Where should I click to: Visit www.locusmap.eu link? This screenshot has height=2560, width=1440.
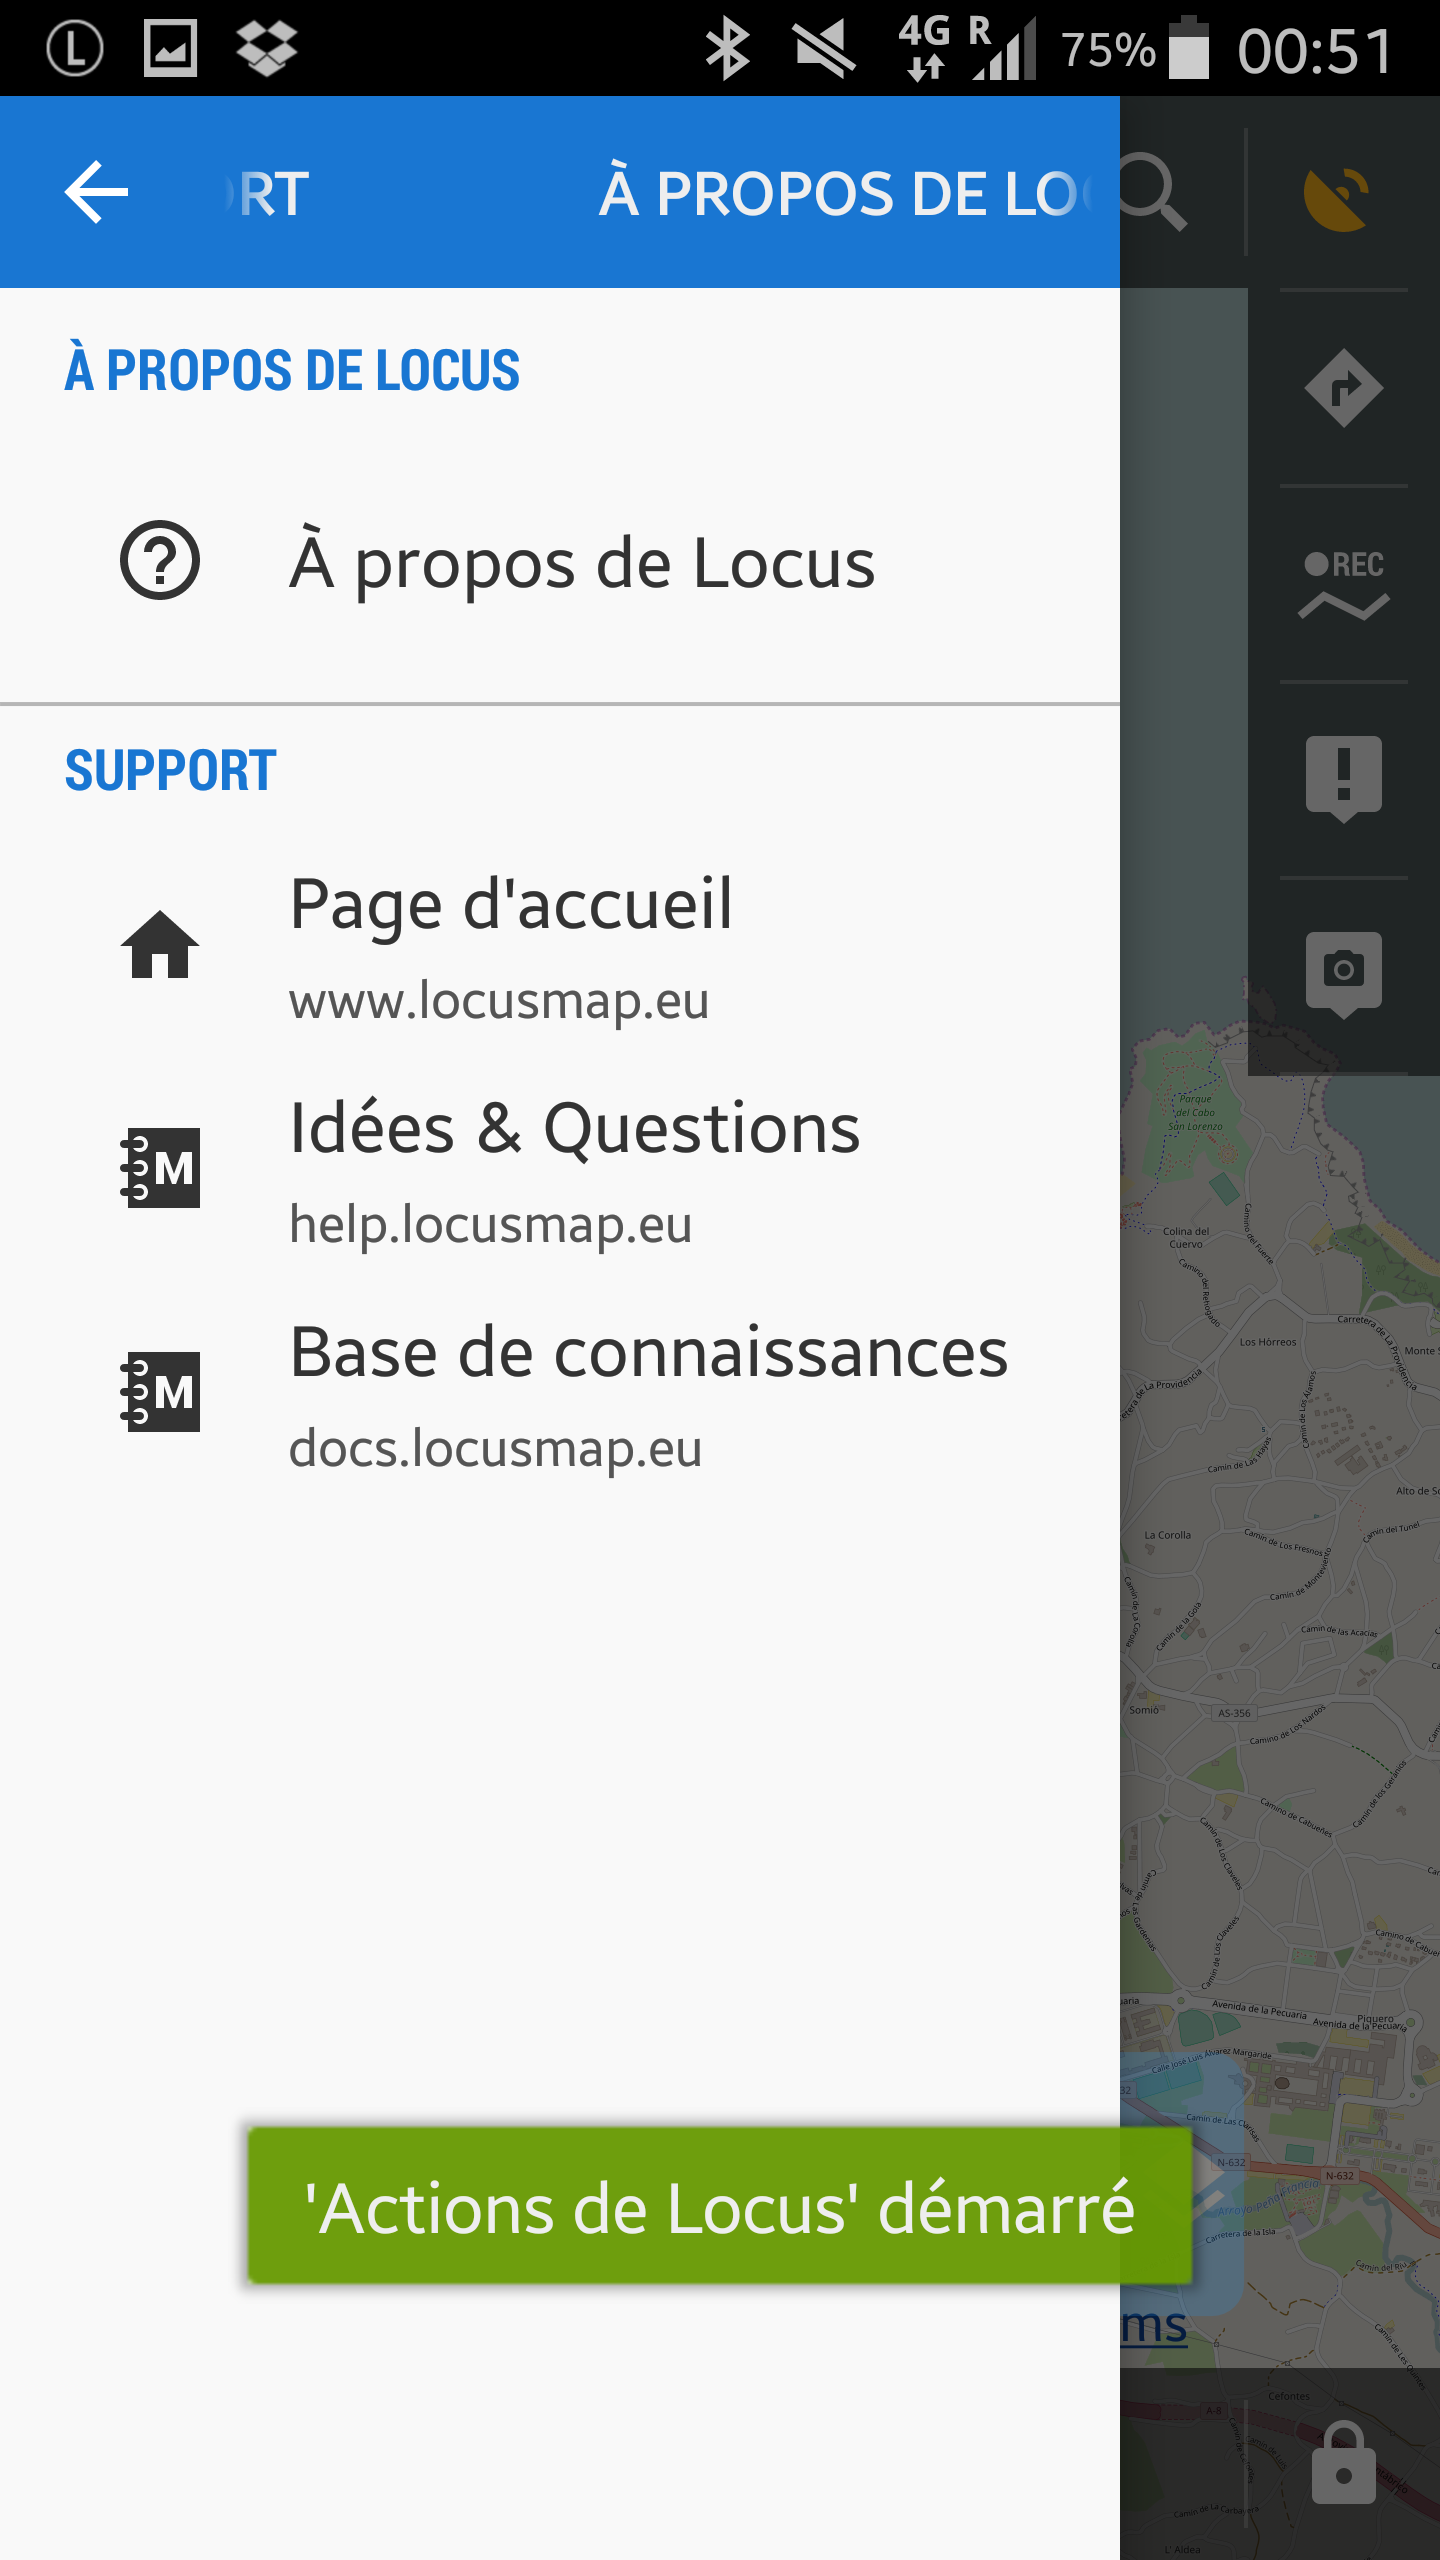[499, 1000]
